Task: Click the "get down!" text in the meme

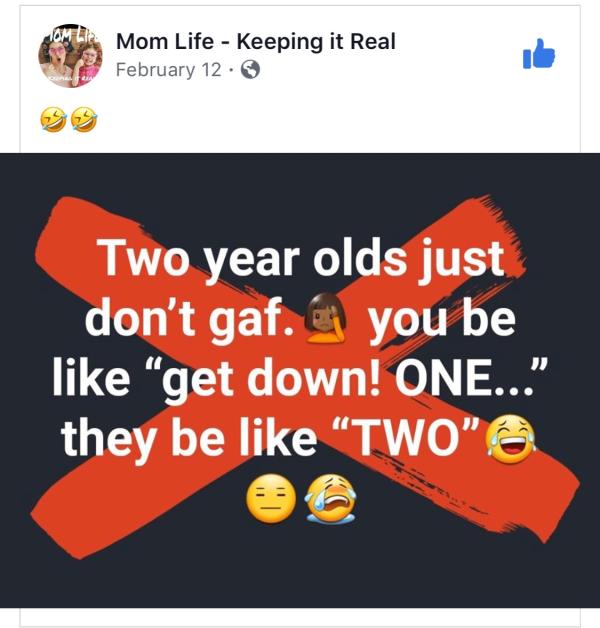Action: pos(272,380)
